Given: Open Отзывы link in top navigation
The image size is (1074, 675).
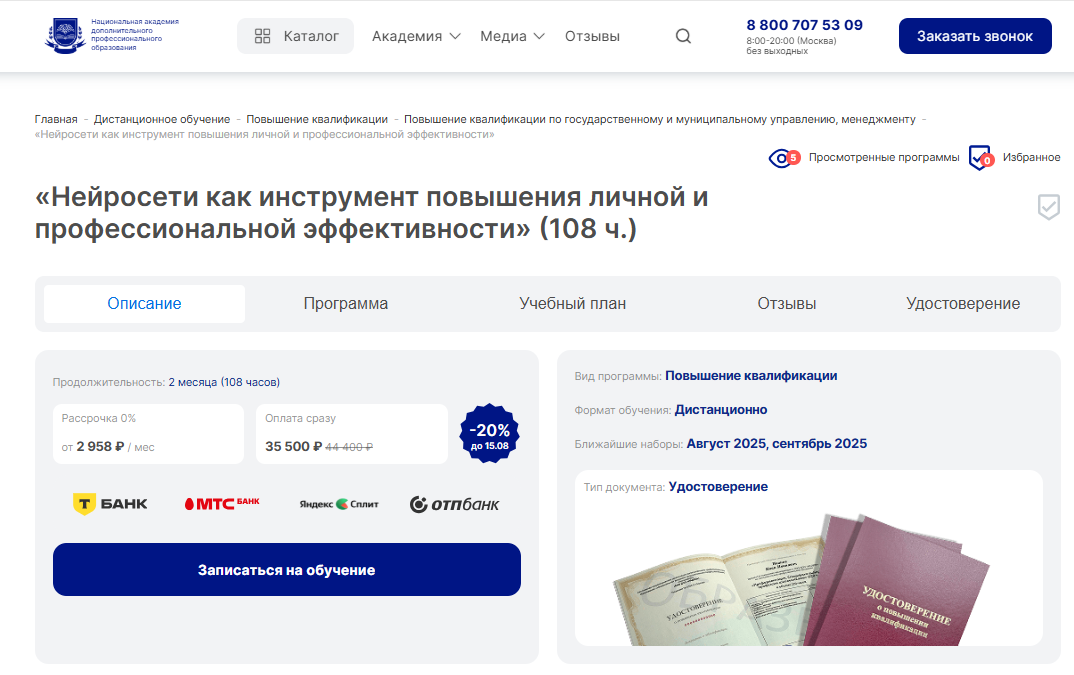Looking at the screenshot, I should (592, 36).
